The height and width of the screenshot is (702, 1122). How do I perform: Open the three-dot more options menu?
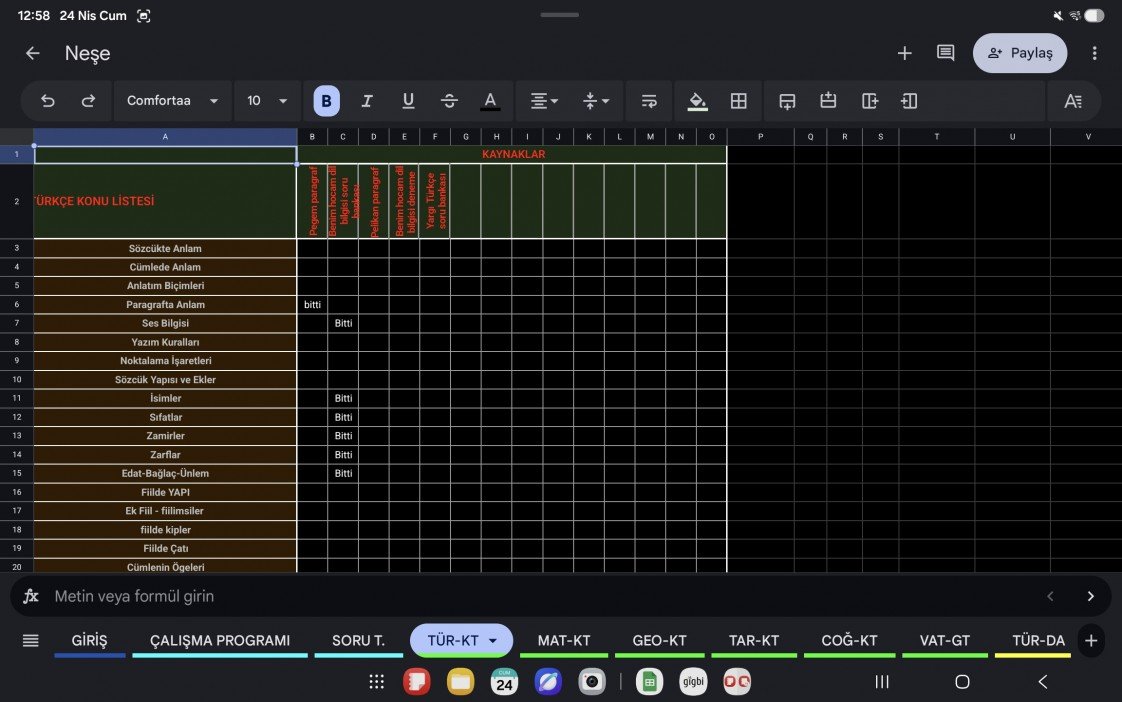point(1094,53)
